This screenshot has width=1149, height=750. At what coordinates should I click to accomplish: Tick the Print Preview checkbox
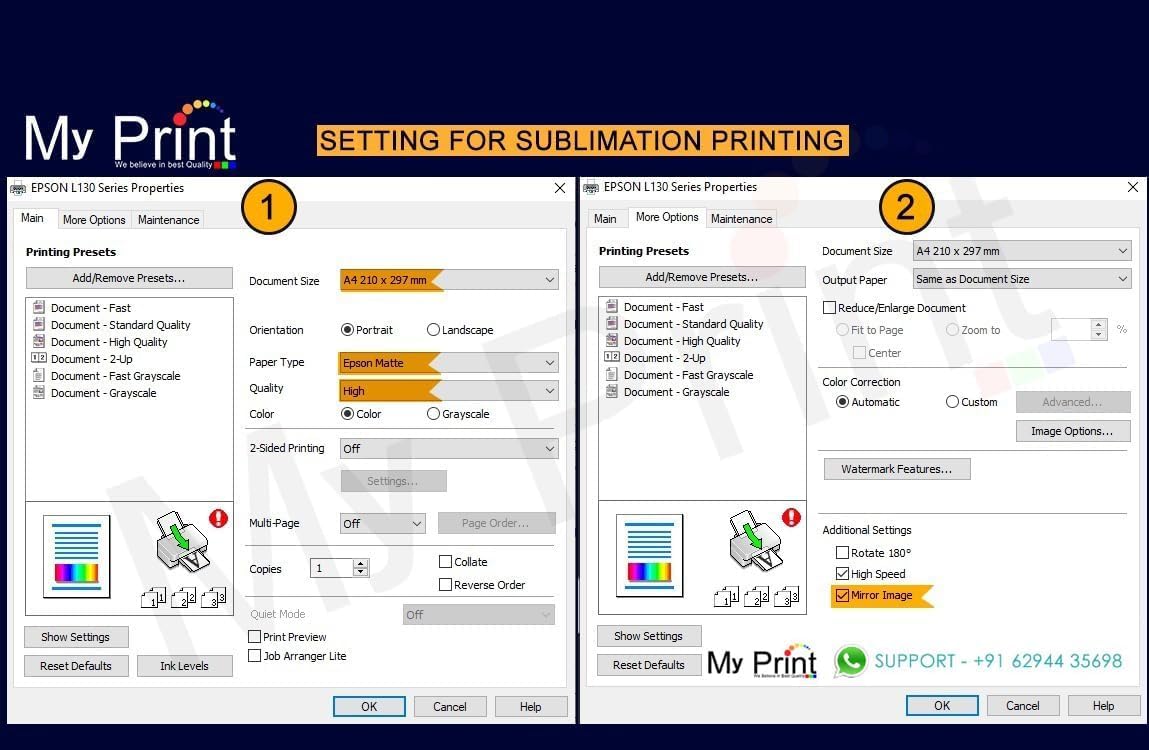click(254, 636)
